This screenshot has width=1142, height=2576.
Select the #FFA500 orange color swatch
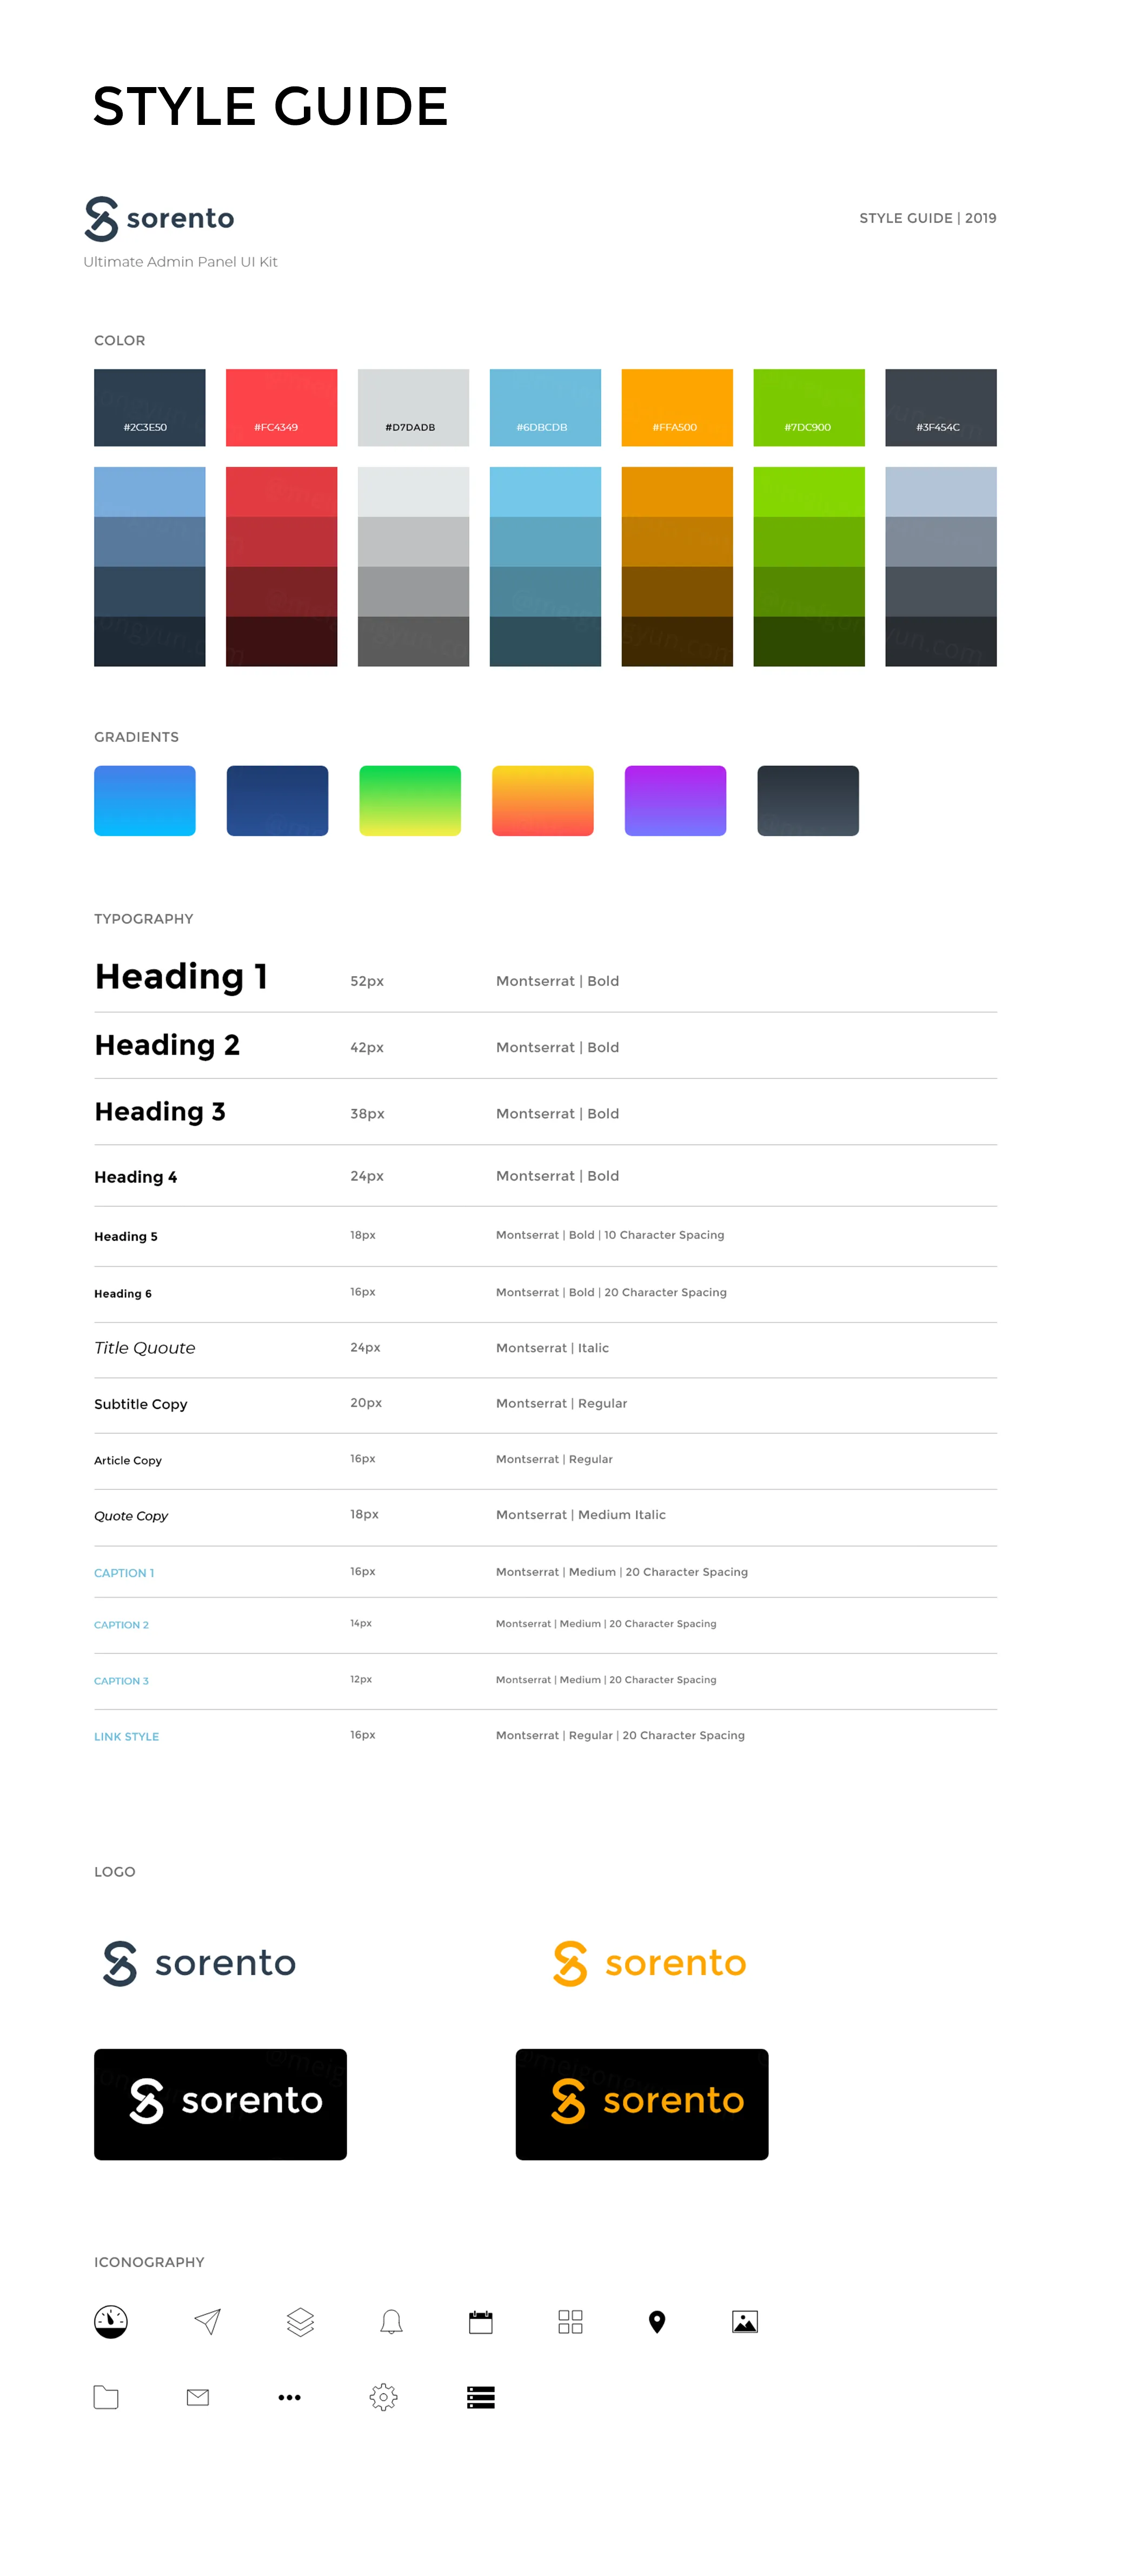click(x=676, y=407)
